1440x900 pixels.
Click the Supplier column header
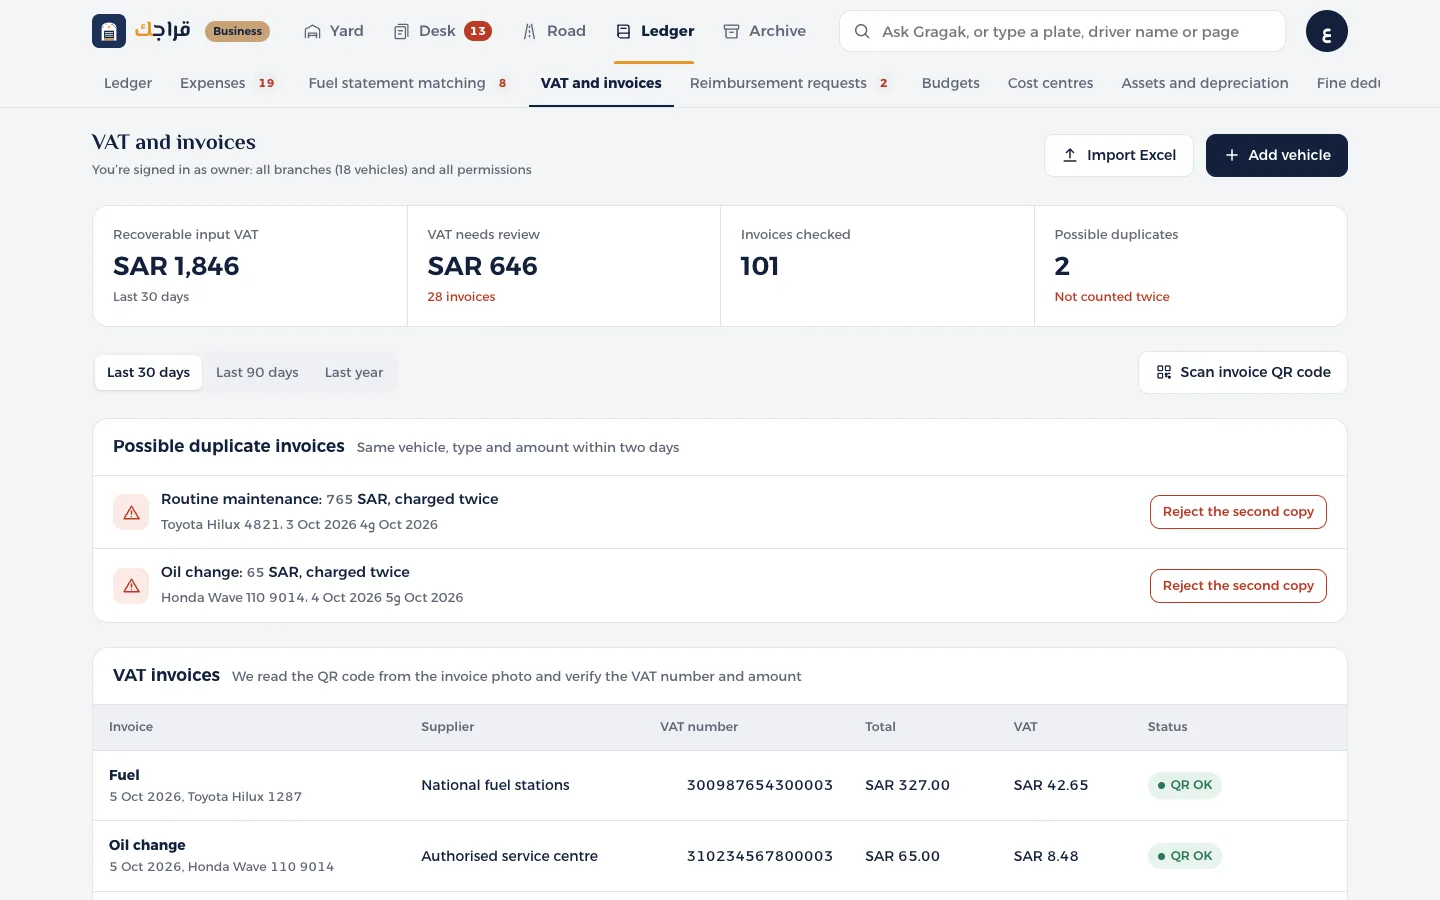tap(448, 727)
